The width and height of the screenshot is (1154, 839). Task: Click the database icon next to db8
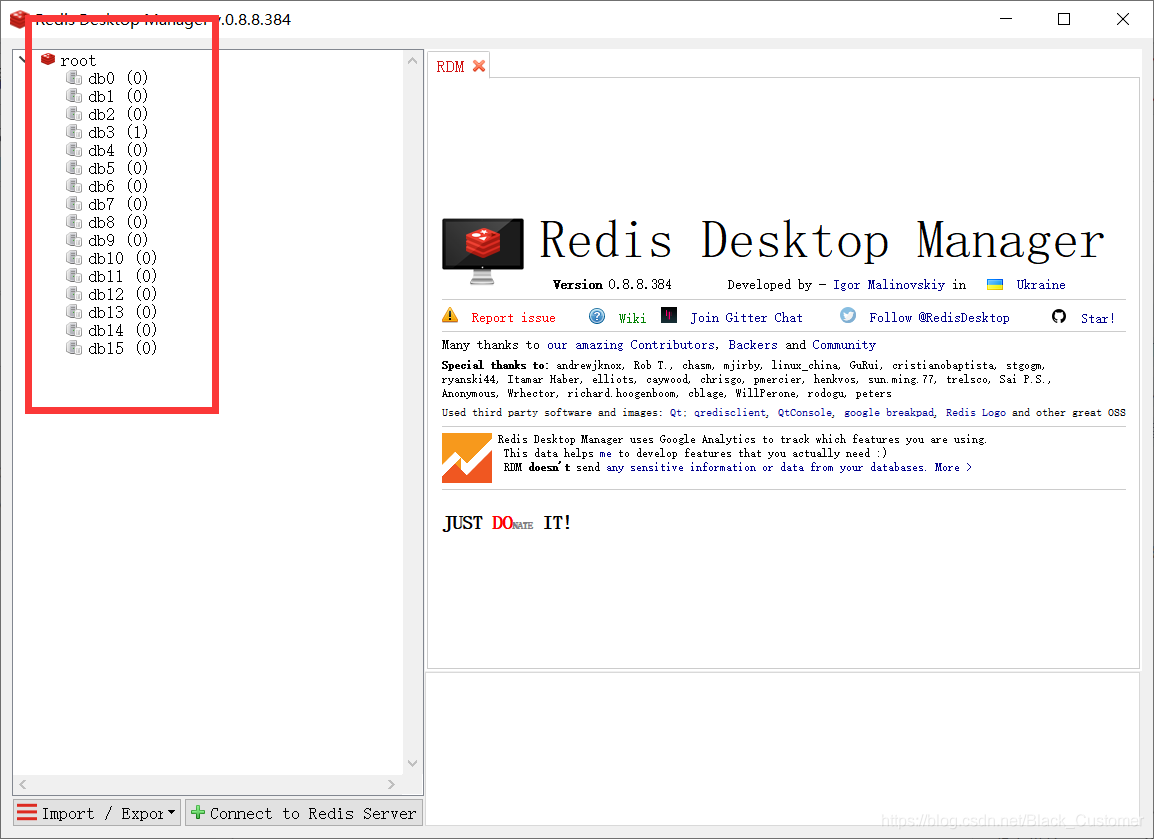tap(74, 222)
